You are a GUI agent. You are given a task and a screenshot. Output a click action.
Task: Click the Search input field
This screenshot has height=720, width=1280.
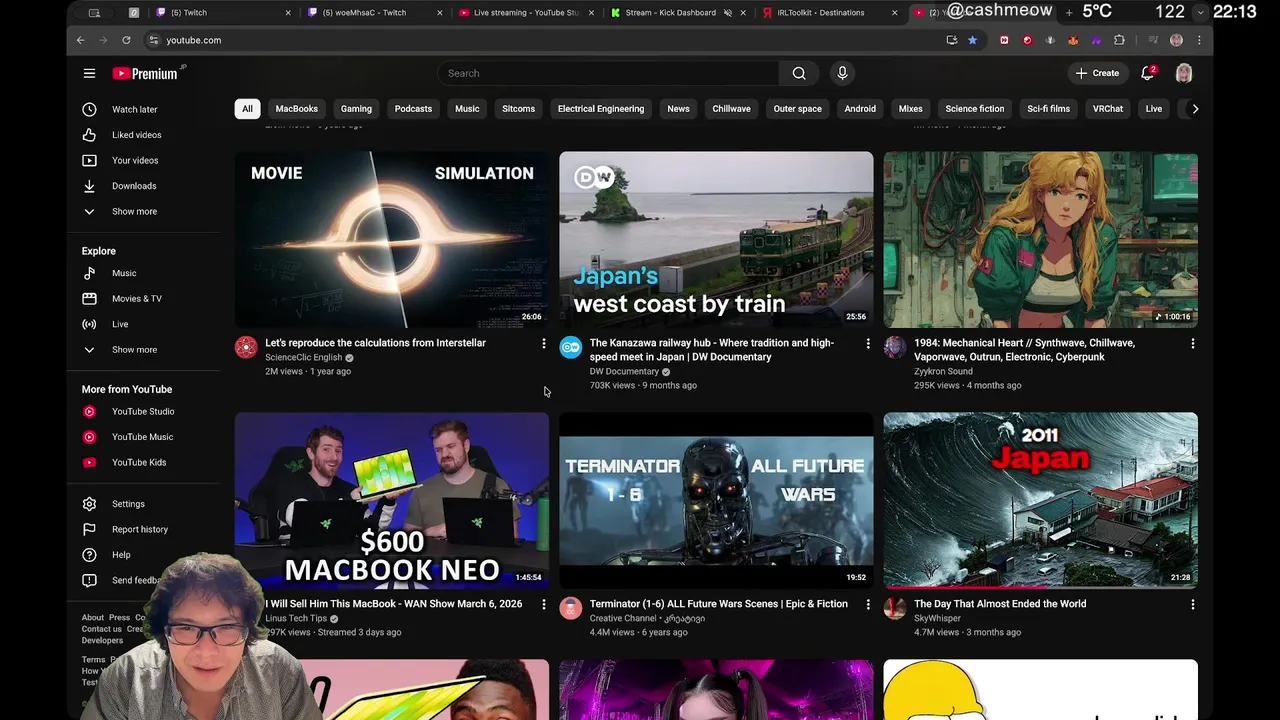(608, 73)
